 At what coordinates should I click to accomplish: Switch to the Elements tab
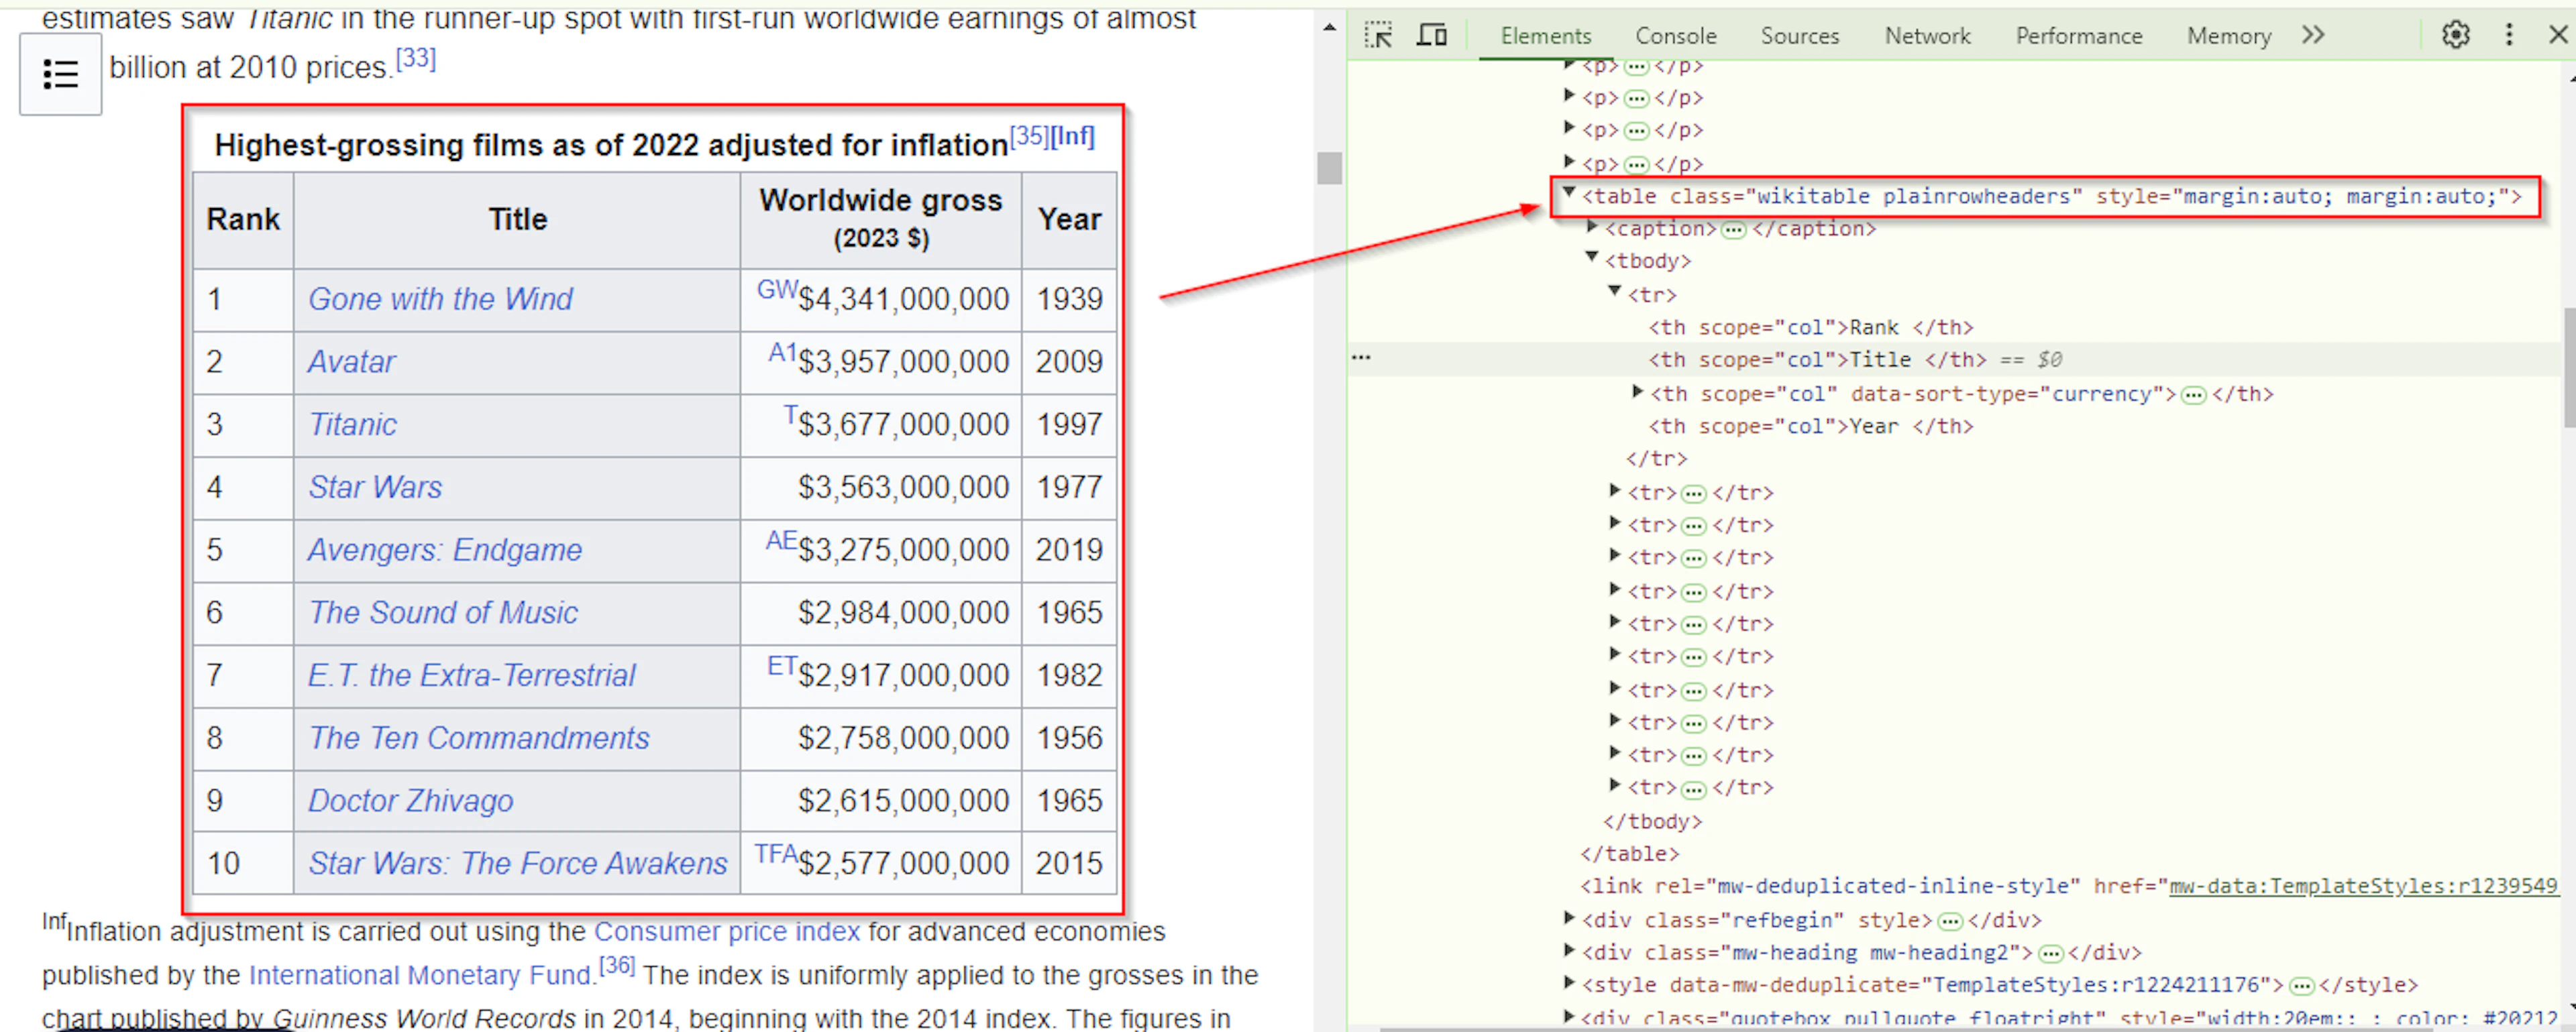coord(1545,36)
